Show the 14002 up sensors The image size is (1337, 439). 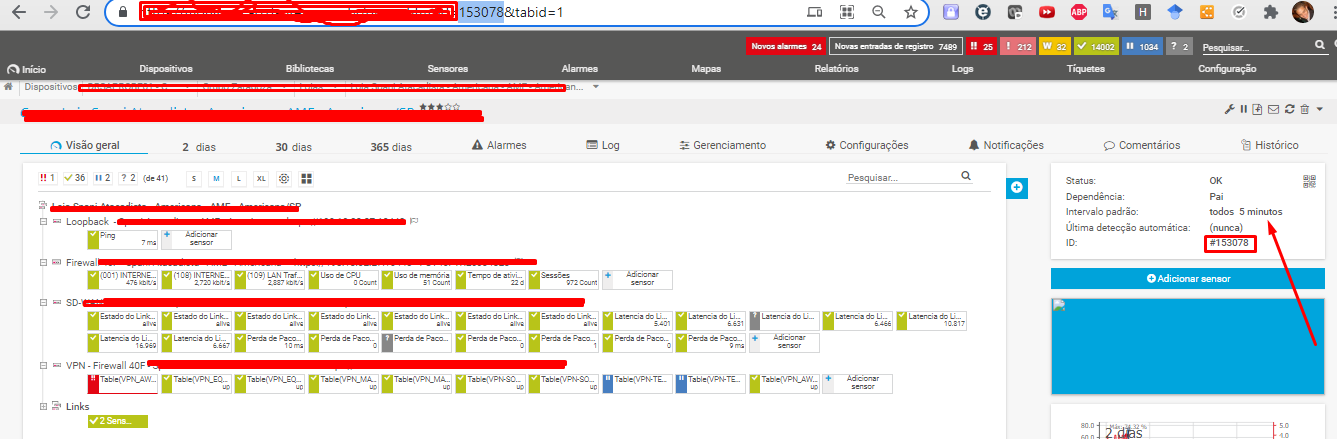(1097, 46)
